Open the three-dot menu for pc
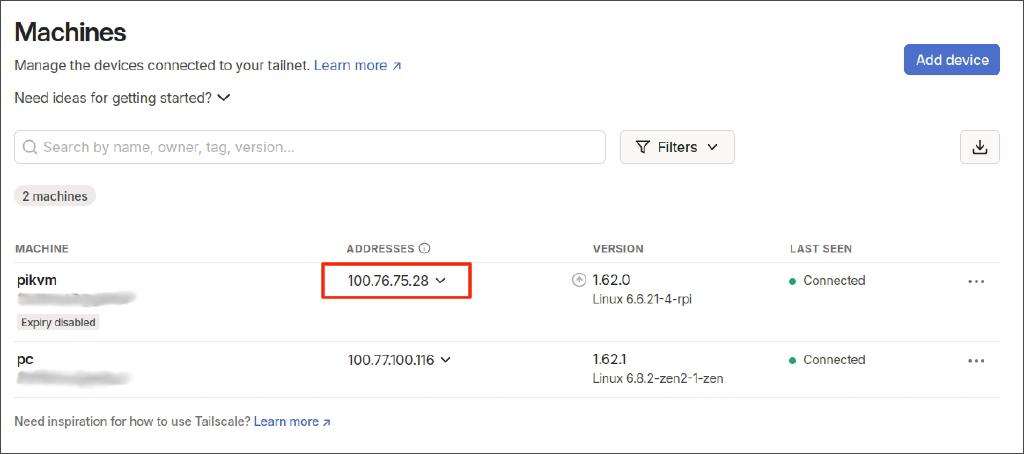This screenshot has width=1024, height=454. coord(976,360)
